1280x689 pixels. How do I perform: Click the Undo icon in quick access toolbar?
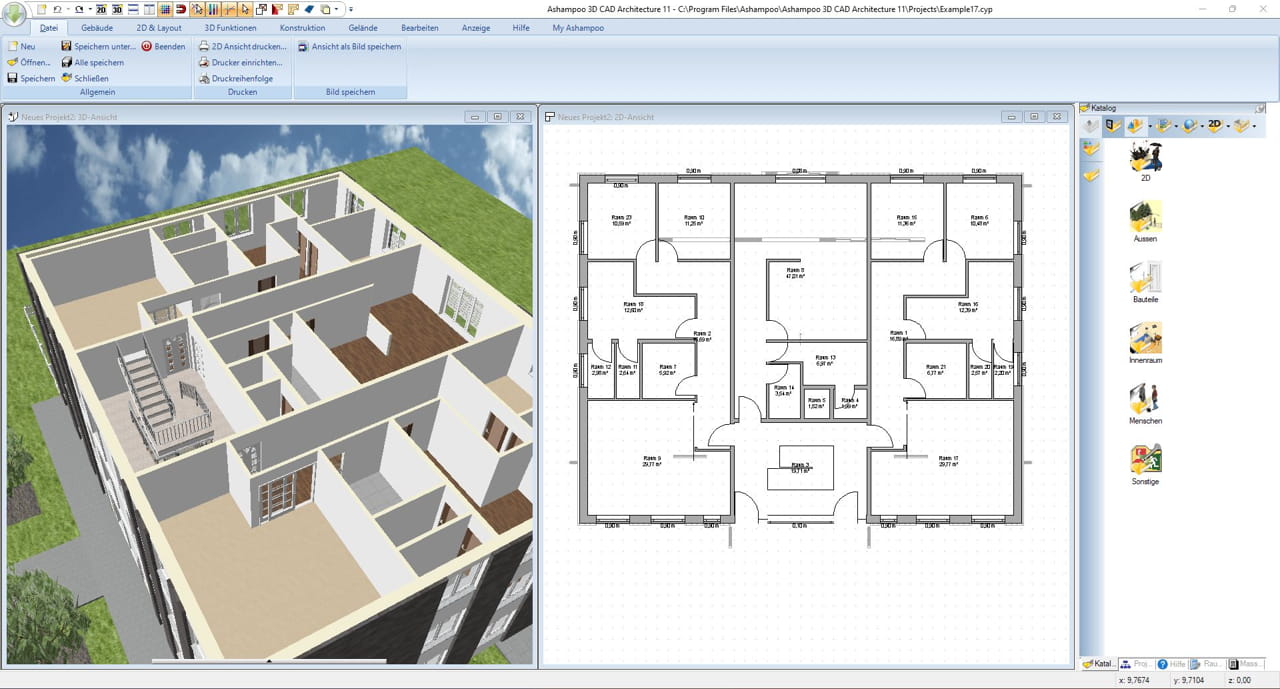click(57, 9)
